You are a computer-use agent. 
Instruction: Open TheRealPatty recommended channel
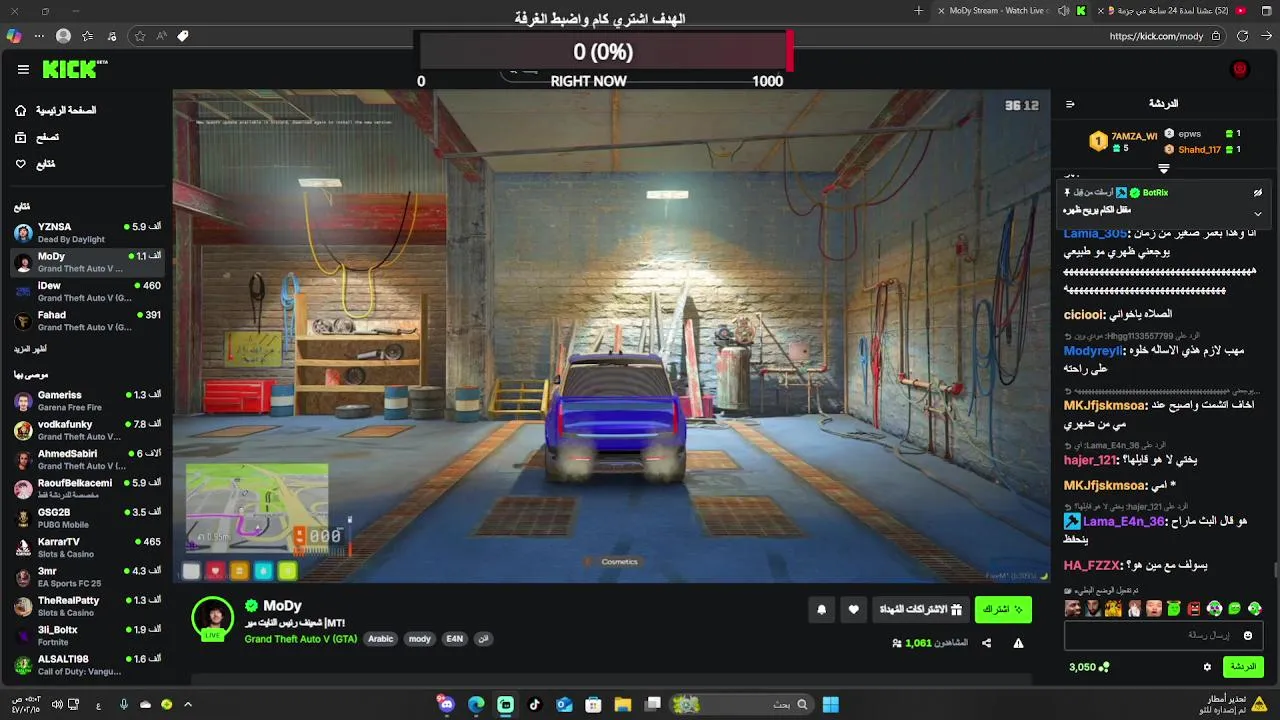click(x=87, y=606)
